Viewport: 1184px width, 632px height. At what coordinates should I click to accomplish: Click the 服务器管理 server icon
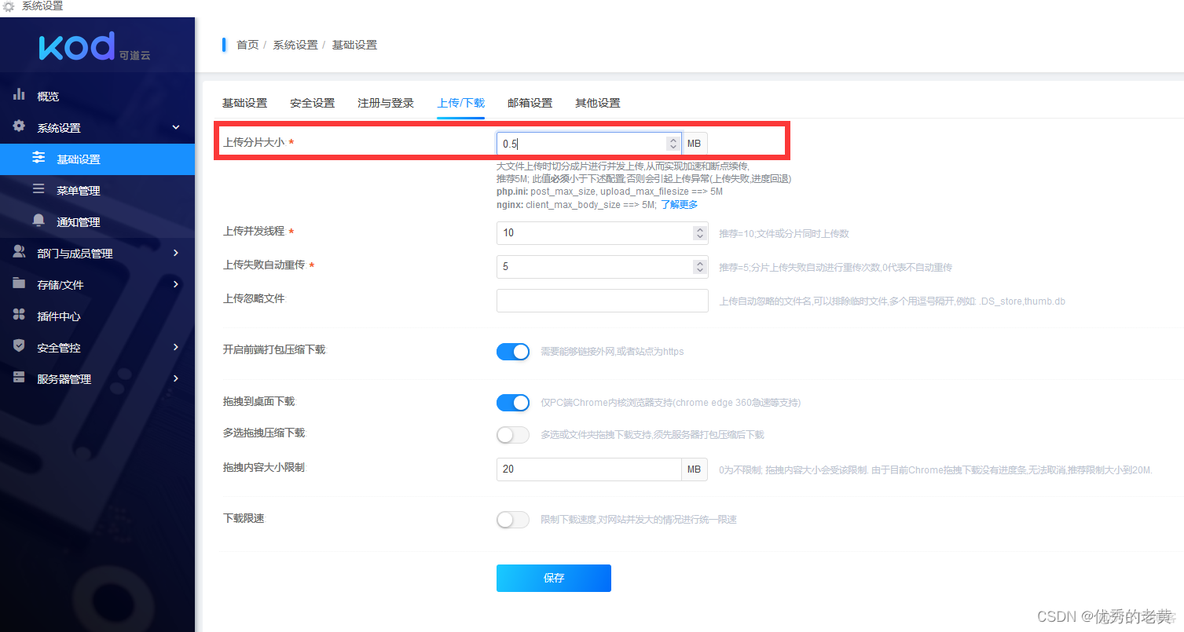[19, 377]
